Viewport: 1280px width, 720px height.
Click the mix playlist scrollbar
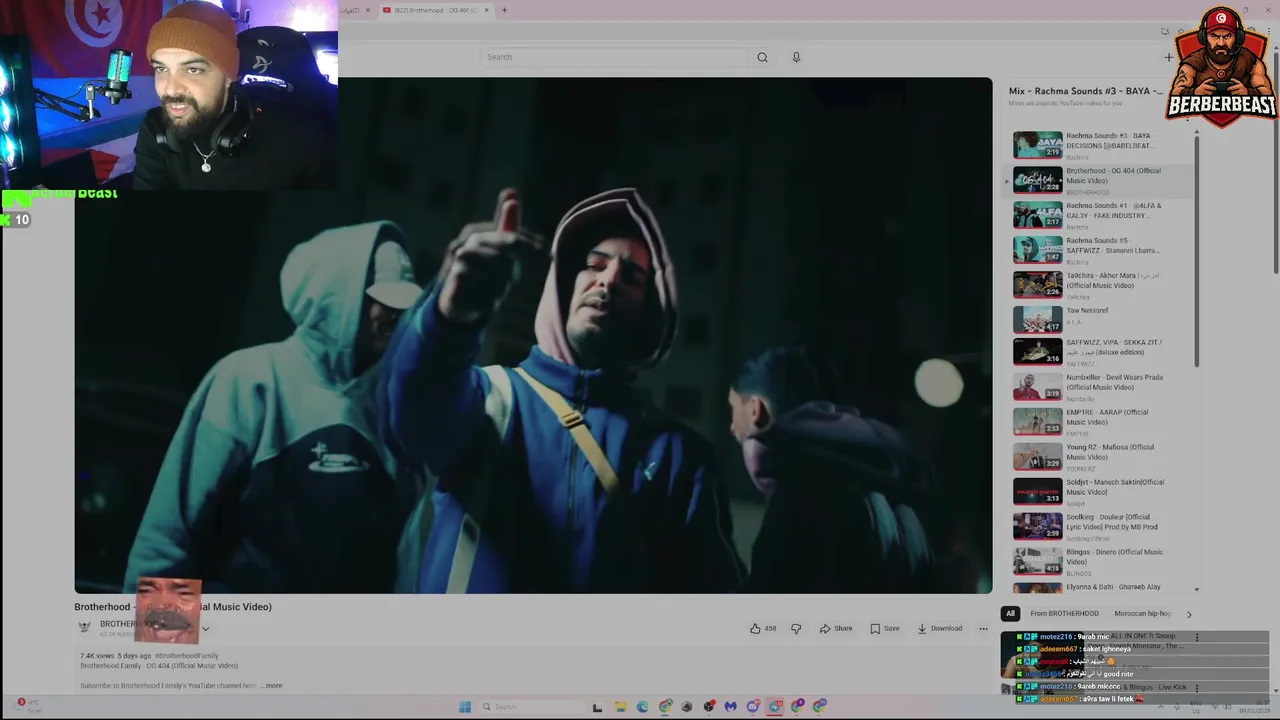click(1196, 250)
